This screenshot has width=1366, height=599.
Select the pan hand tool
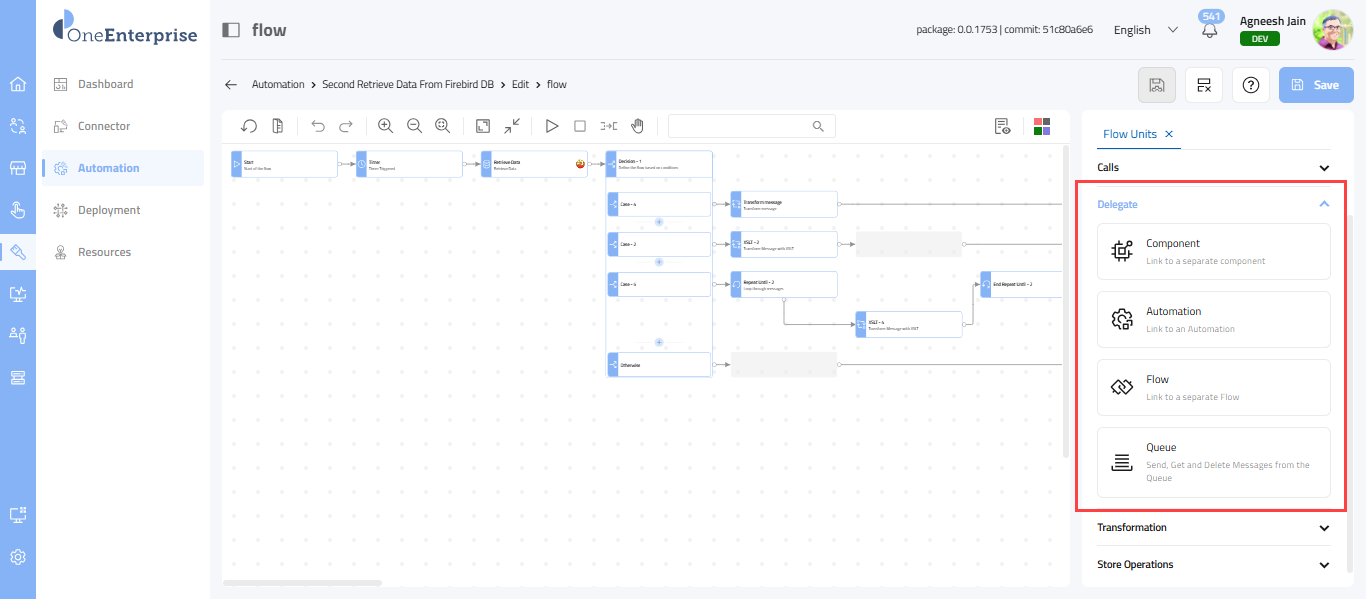(637, 126)
